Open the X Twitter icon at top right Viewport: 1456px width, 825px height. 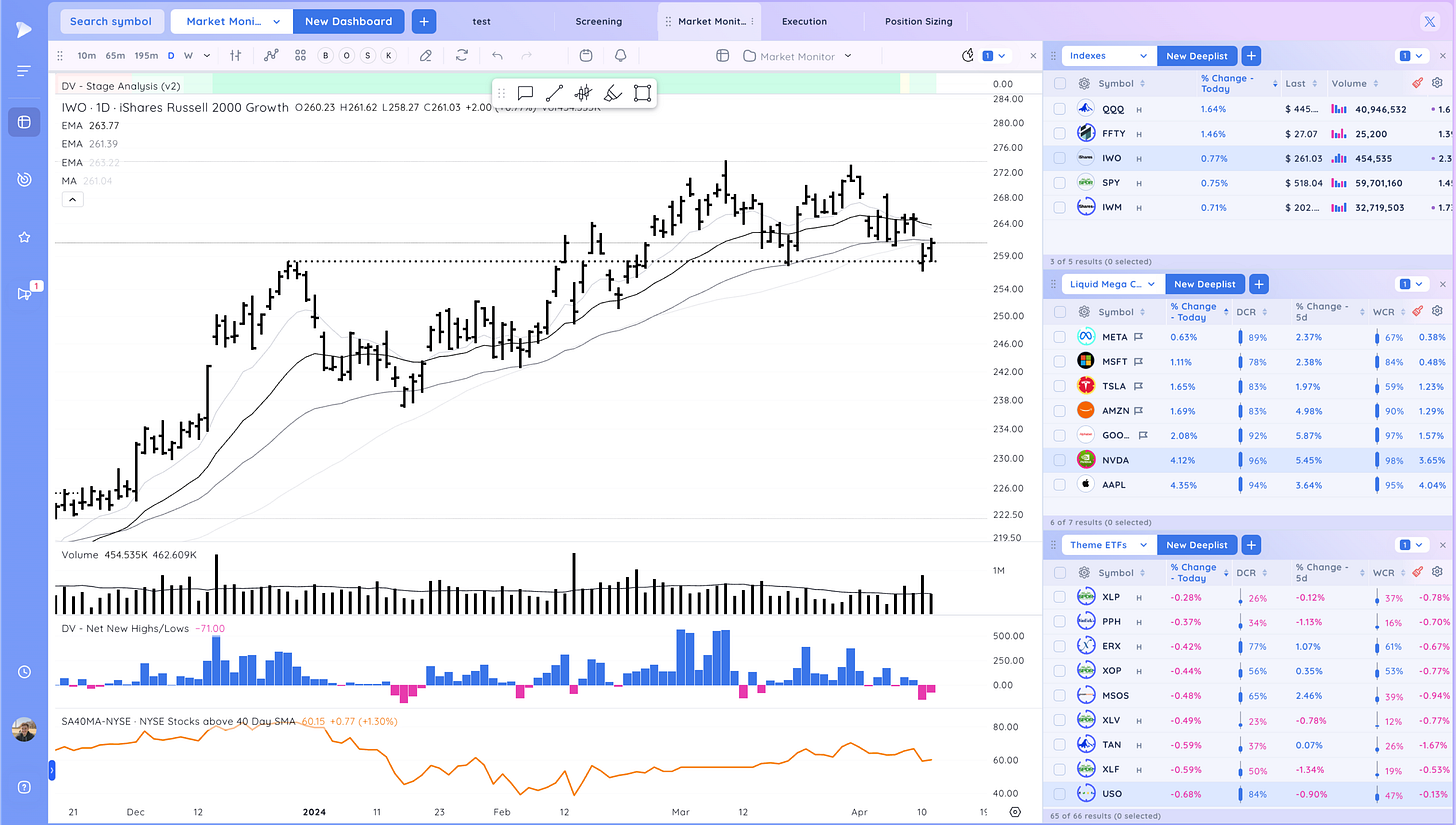(x=1429, y=21)
